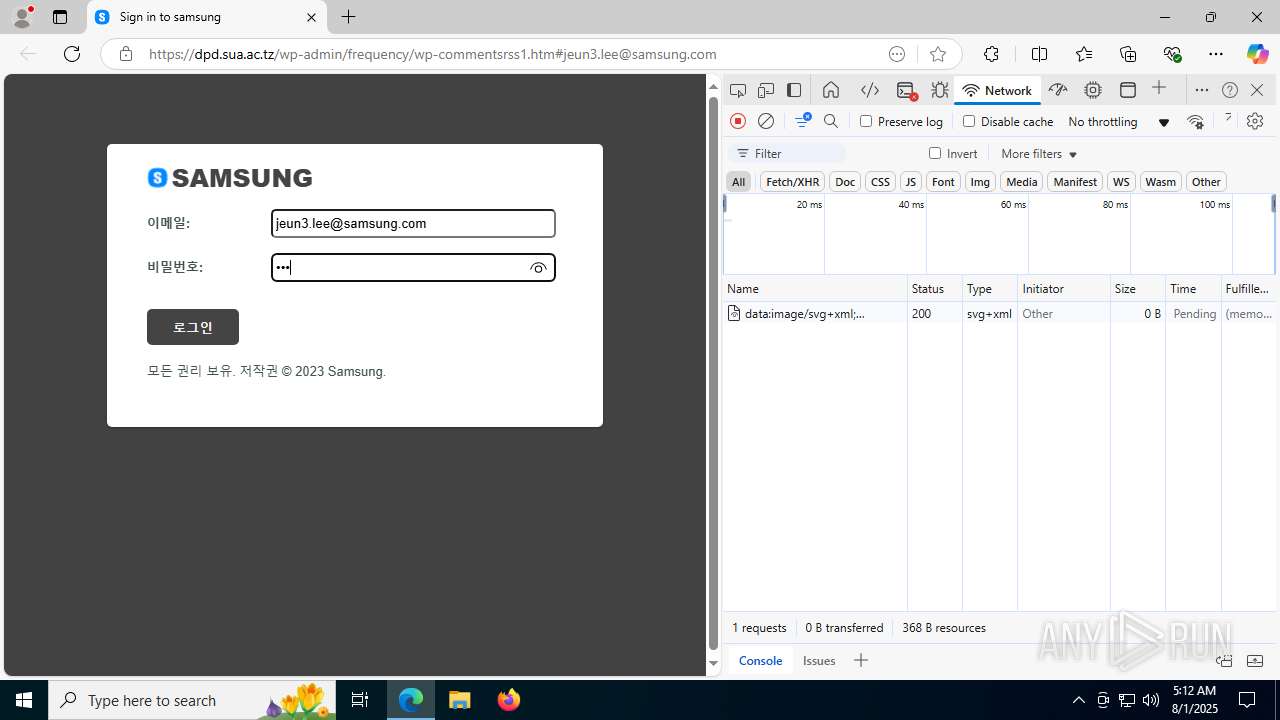Open network search magnifier

click(831, 121)
